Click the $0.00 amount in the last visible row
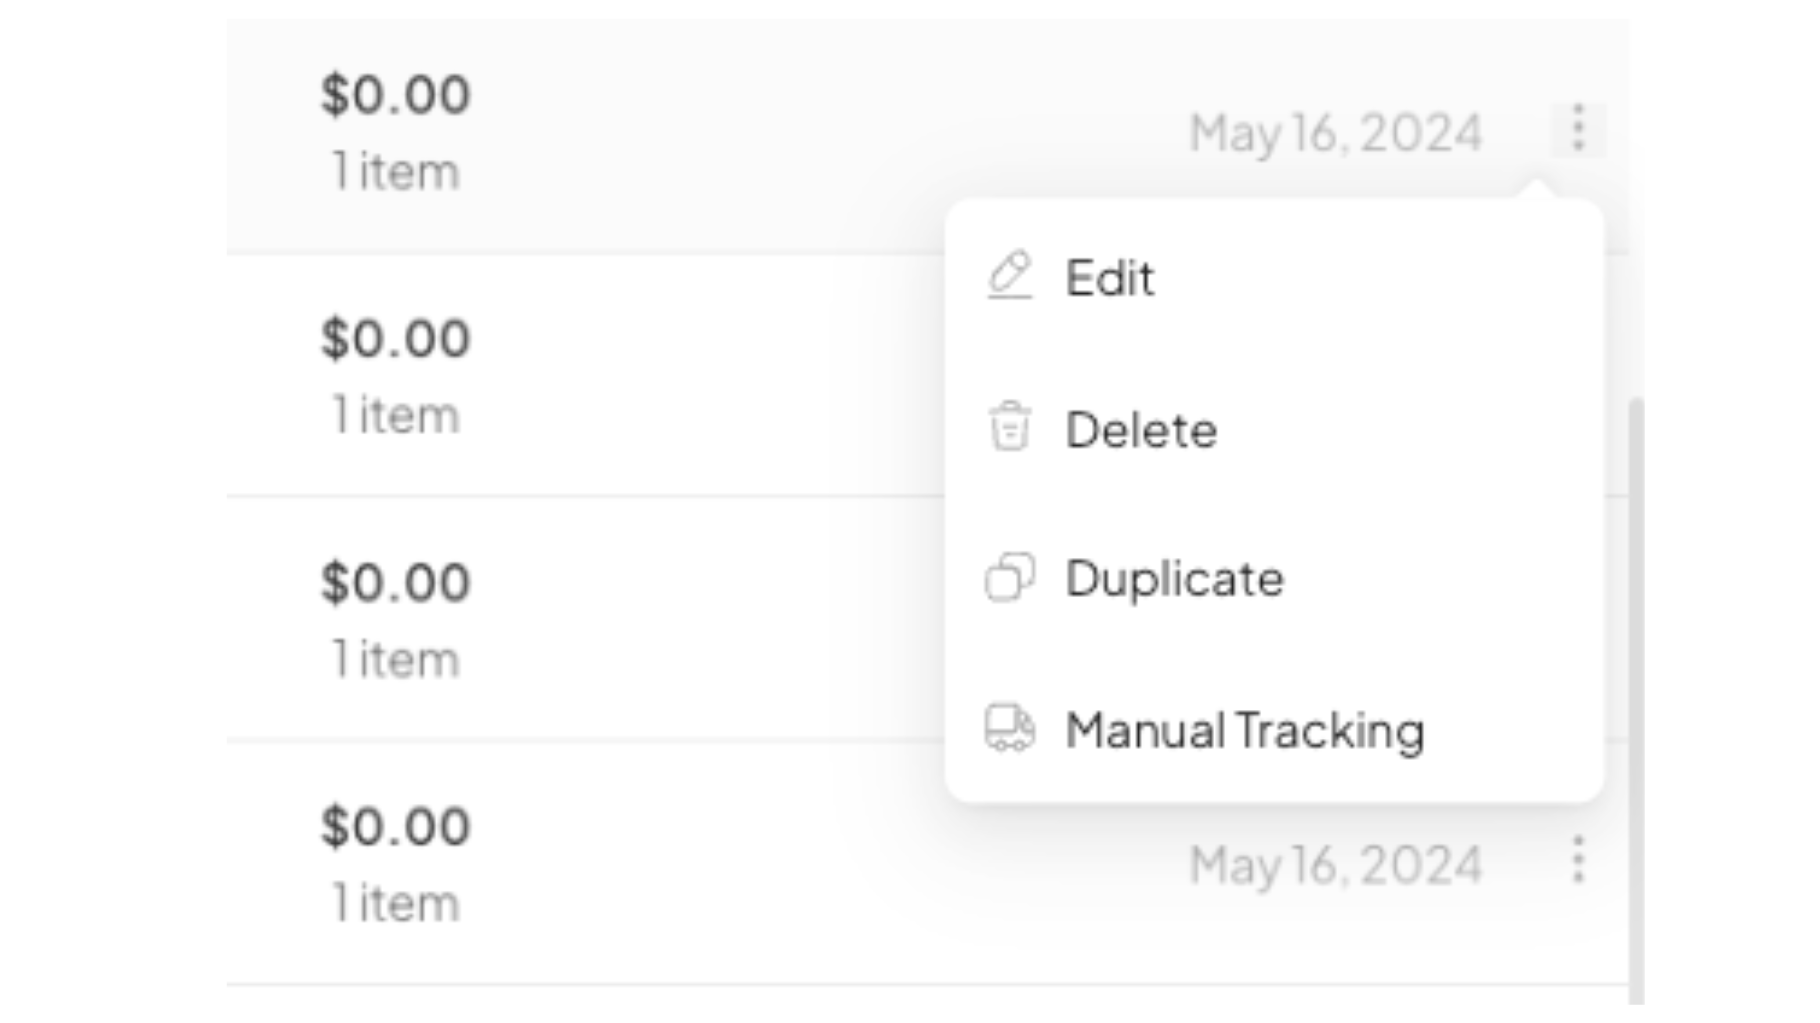Viewport: 1820px width, 1023px height. (x=395, y=826)
